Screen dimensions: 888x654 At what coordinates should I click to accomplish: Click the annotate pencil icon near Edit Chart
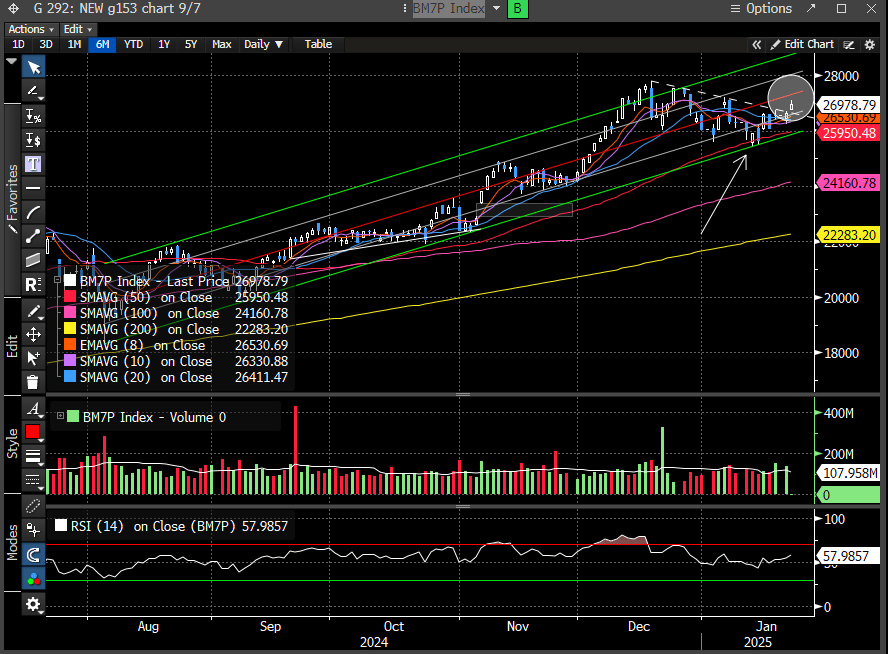(848, 45)
